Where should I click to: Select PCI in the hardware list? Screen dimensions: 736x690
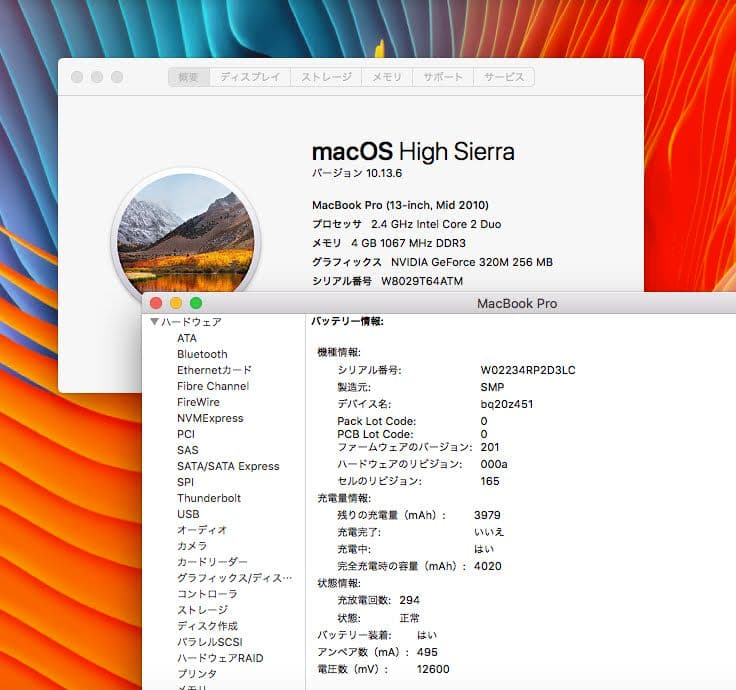tap(186, 434)
